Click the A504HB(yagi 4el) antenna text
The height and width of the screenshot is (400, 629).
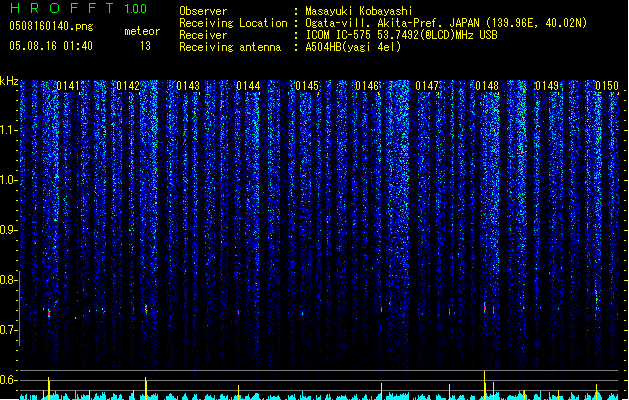[x=353, y=47]
